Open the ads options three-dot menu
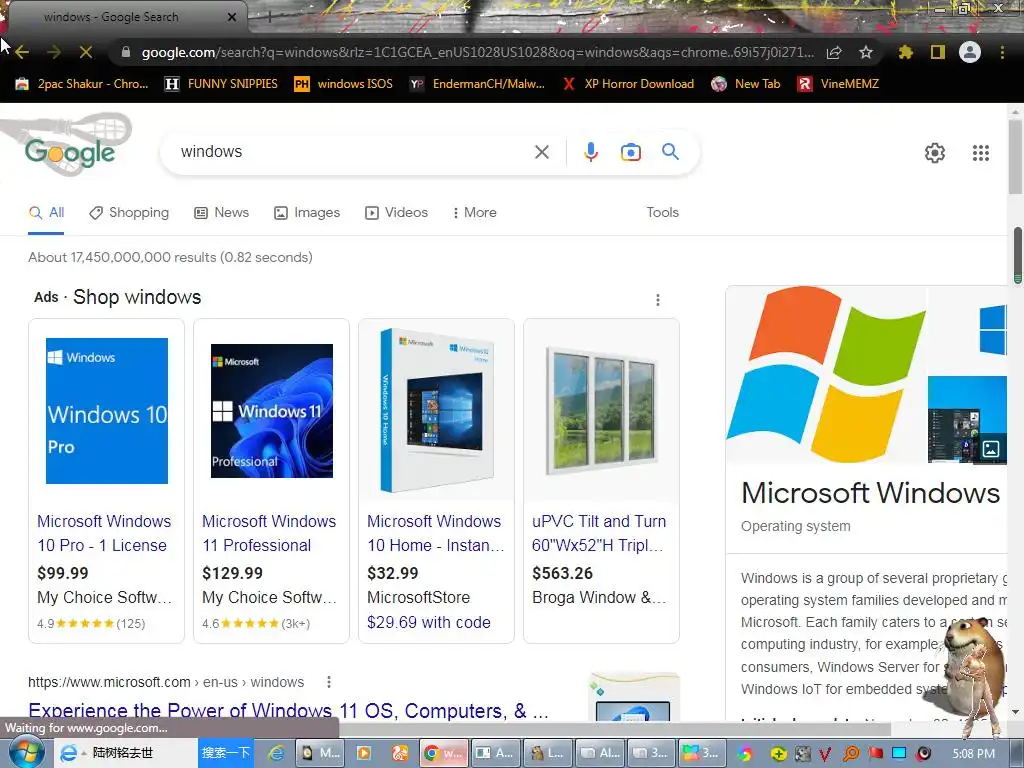The width and height of the screenshot is (1024, 768). pyautogui.click(x=658, y=300)
